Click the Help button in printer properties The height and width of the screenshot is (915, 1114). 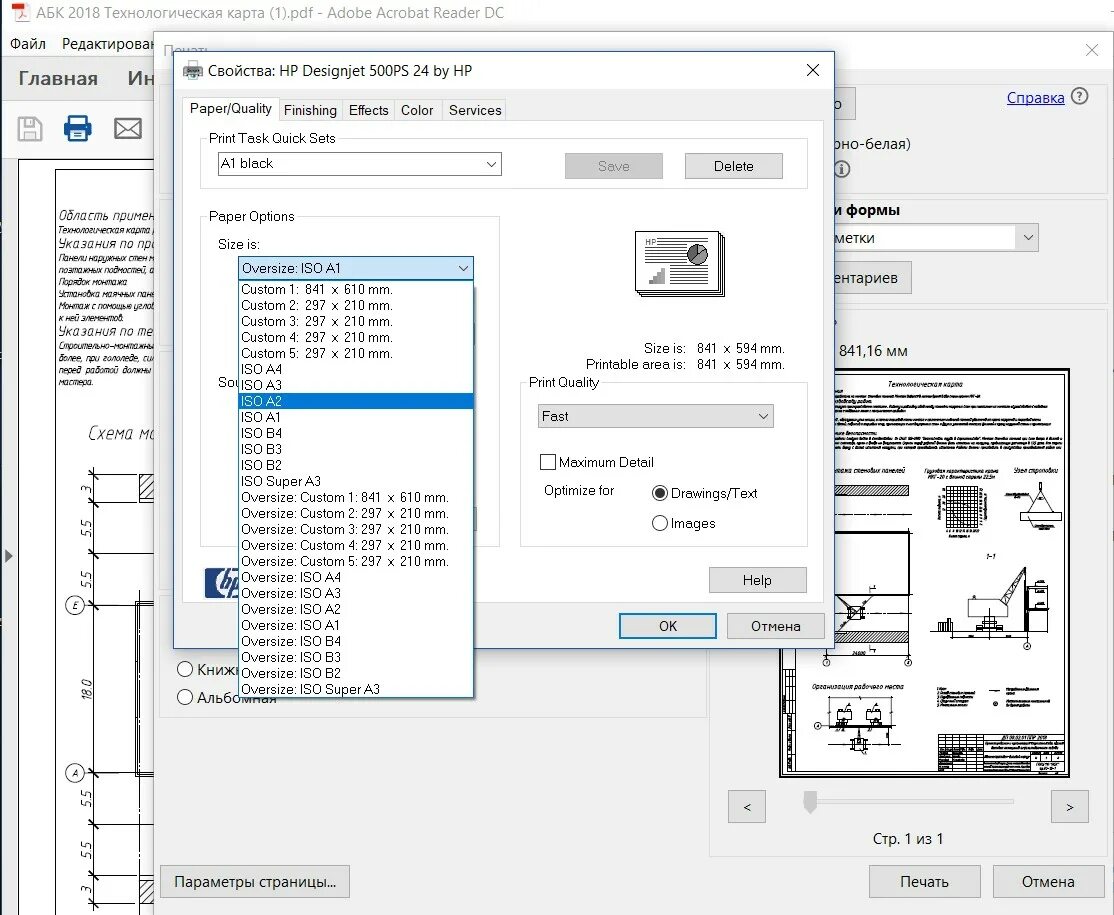[x=757, y=580]
